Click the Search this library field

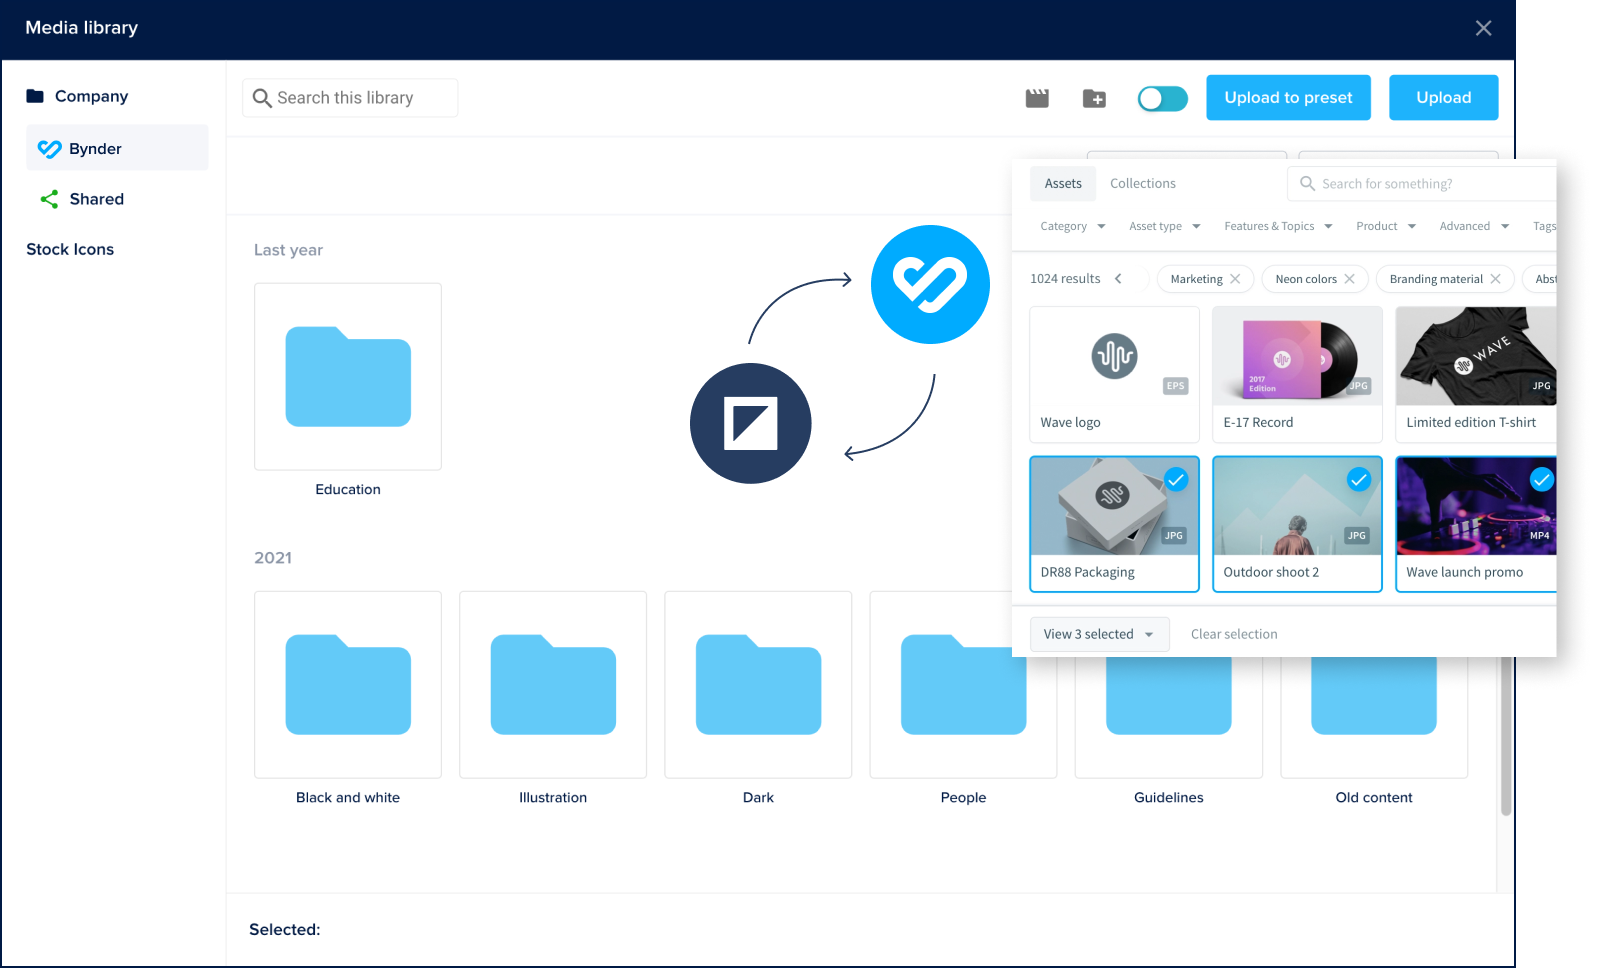350,98
